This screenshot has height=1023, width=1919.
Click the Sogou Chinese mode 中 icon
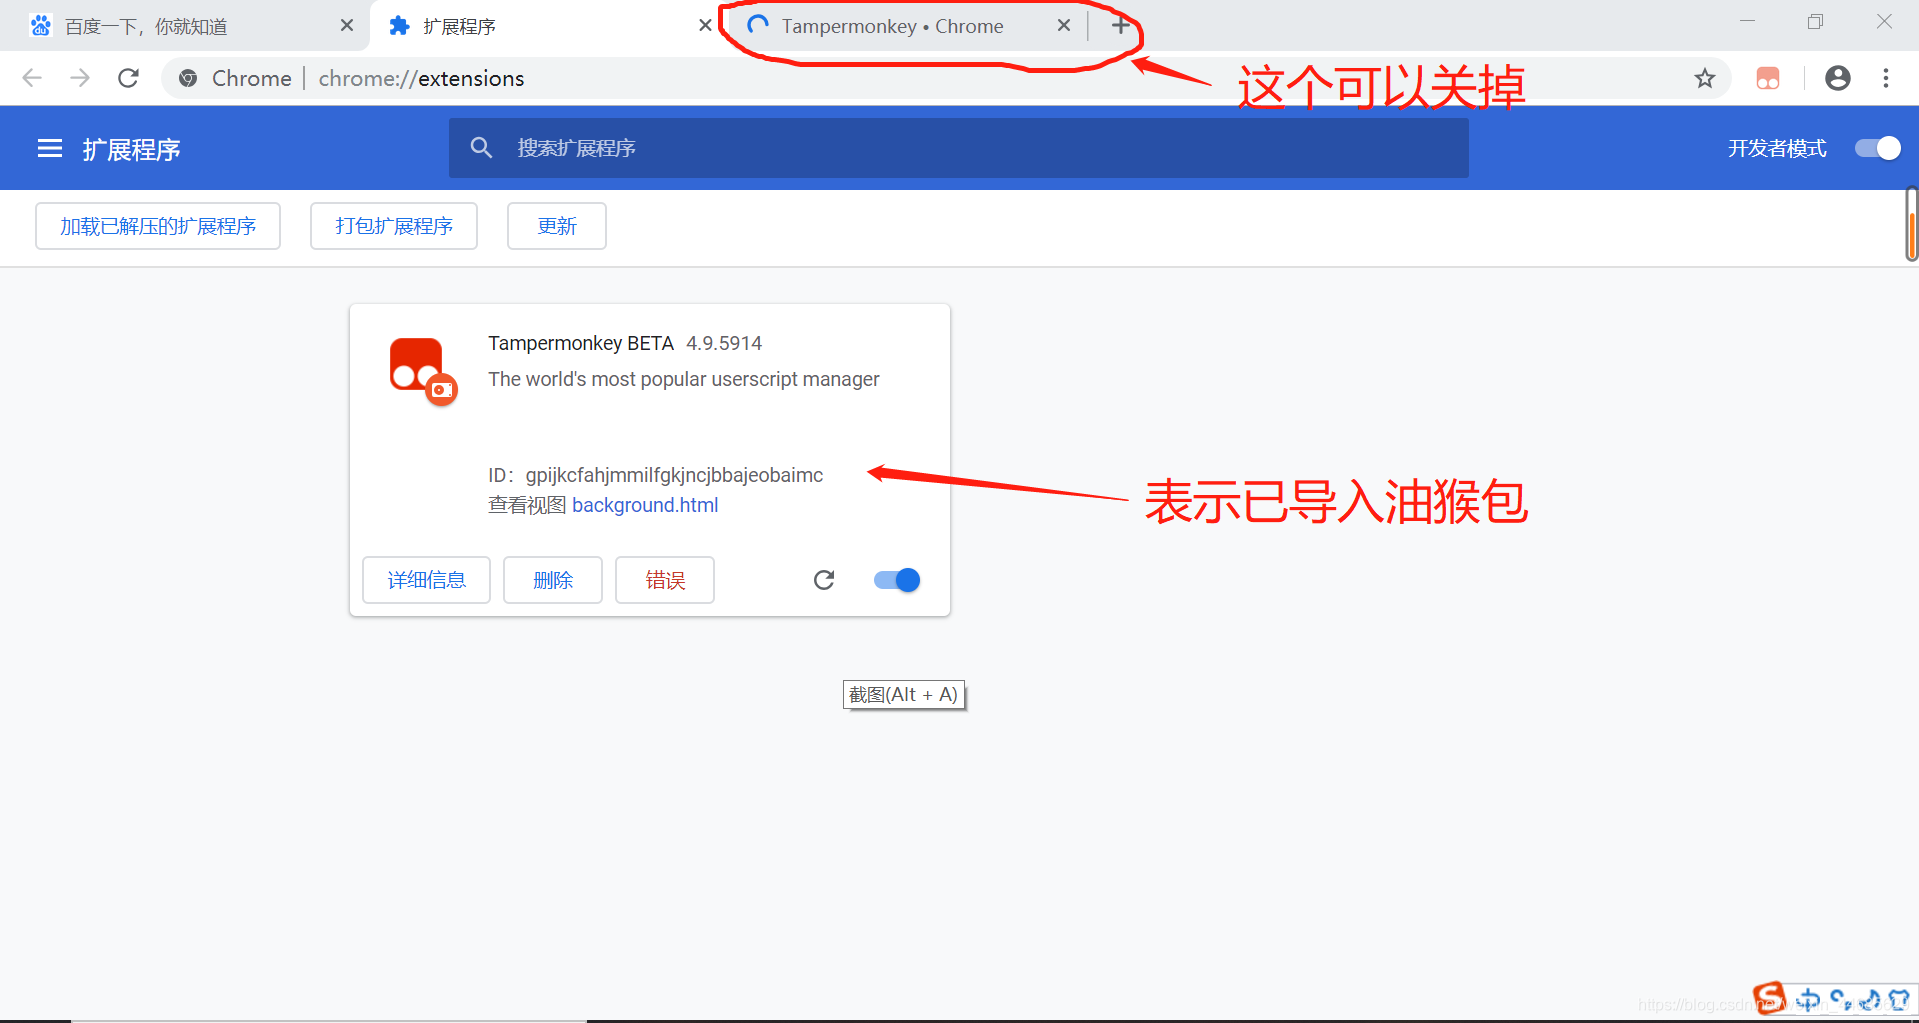click(x=1808, y=999)
